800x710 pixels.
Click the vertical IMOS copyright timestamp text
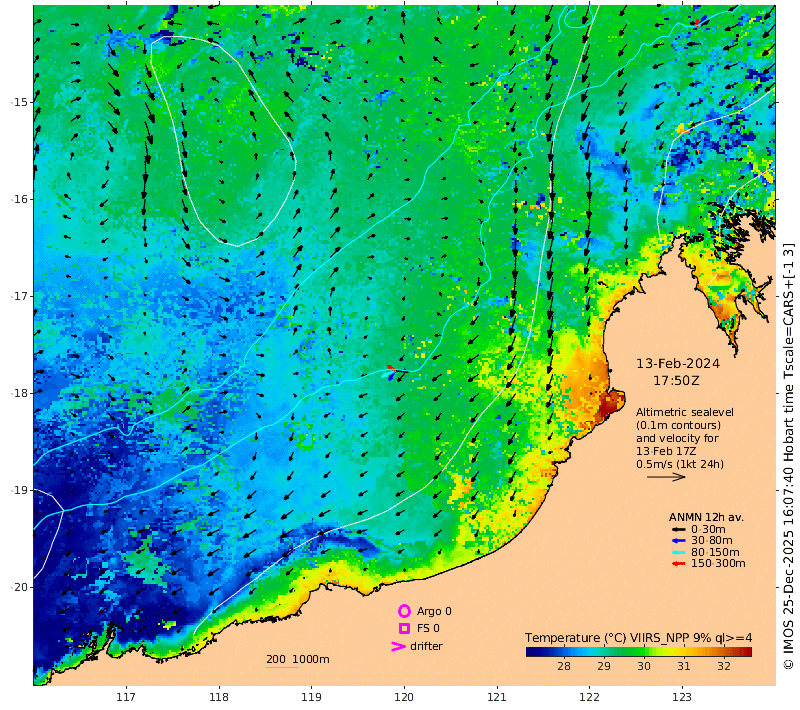coord(789,457)
